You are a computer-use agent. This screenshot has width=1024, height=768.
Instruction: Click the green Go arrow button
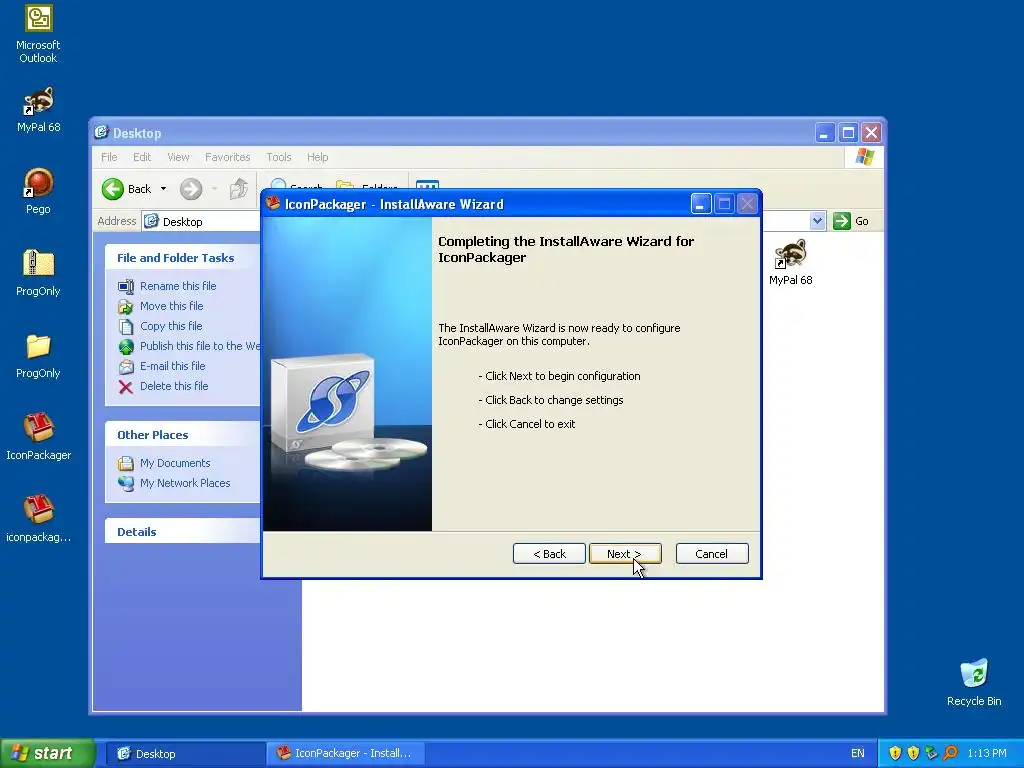pyautogui.click(x=842, y=221)
